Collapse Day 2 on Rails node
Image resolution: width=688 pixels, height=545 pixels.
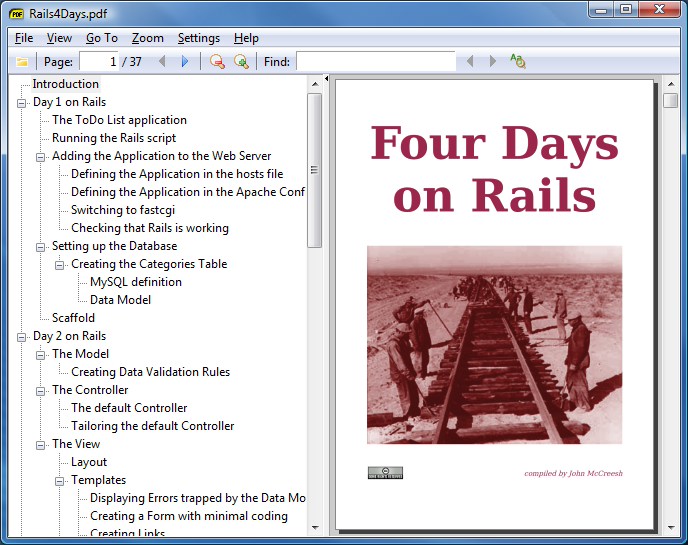[x=21, y=337]
